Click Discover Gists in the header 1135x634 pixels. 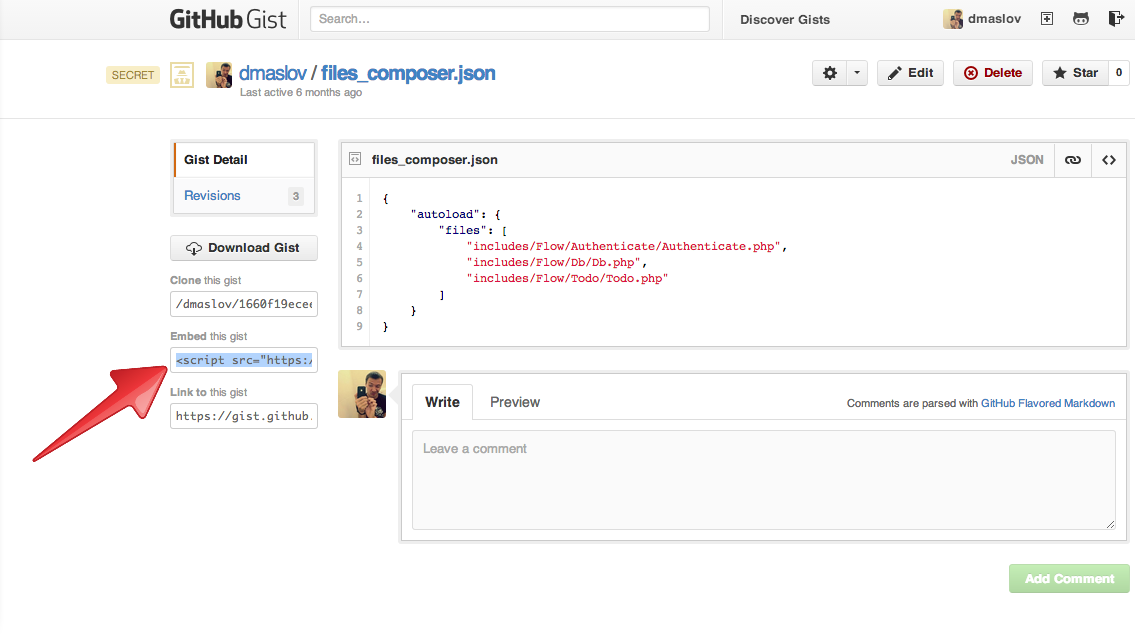point(784,19)
